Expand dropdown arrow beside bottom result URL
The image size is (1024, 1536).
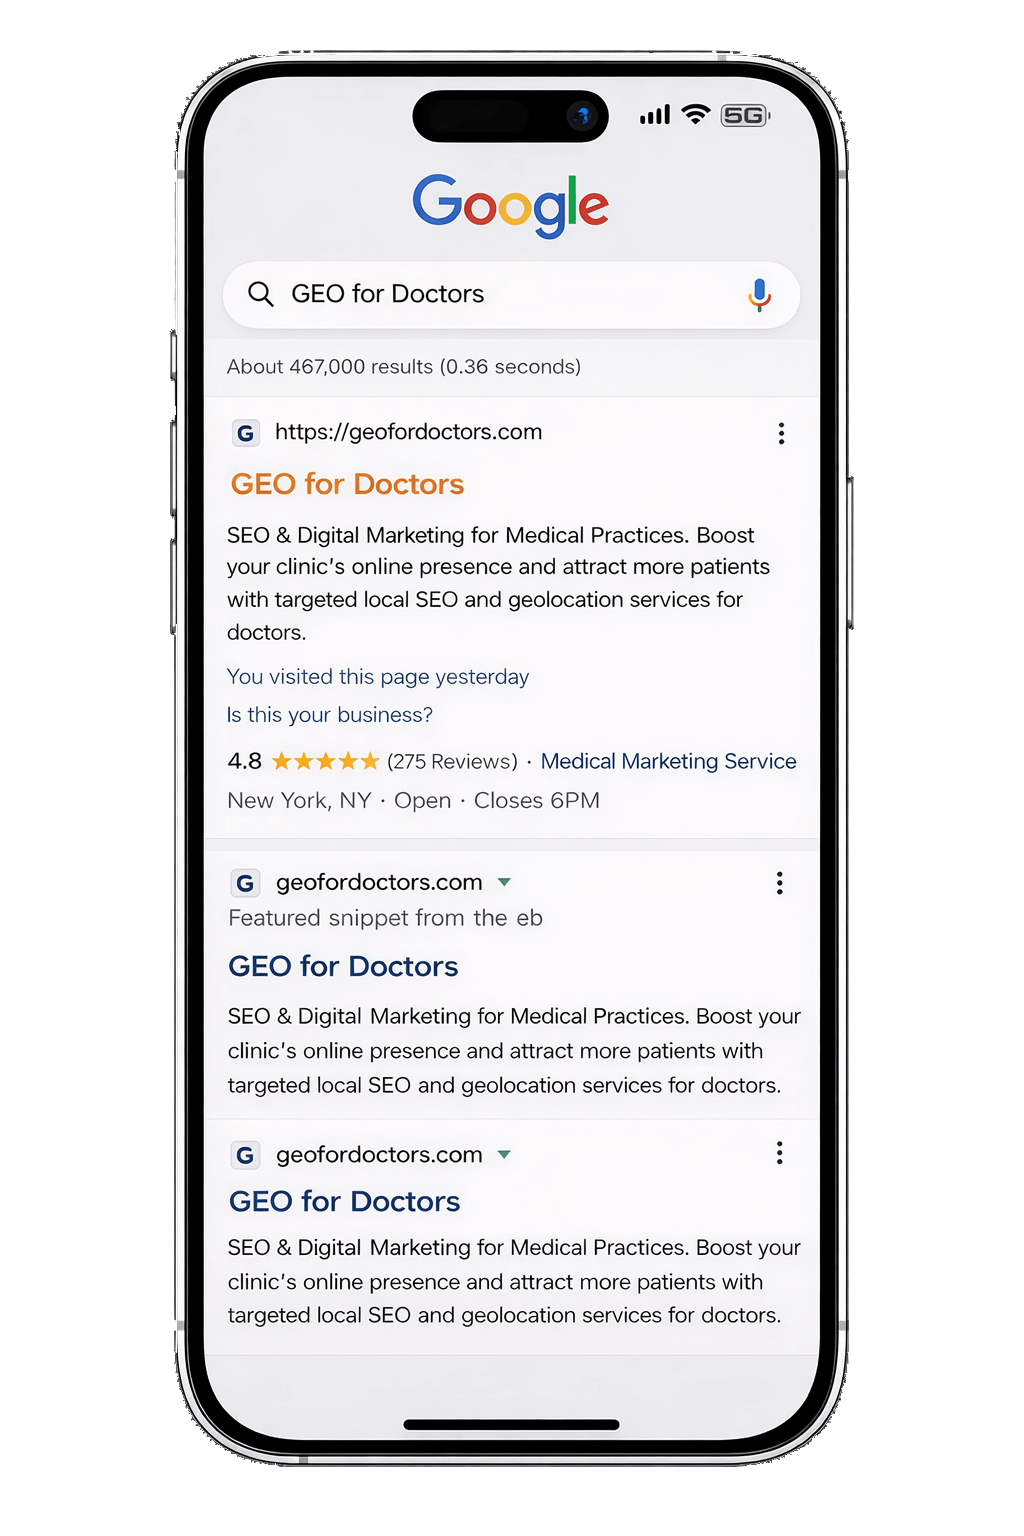tap(504, 1154)
